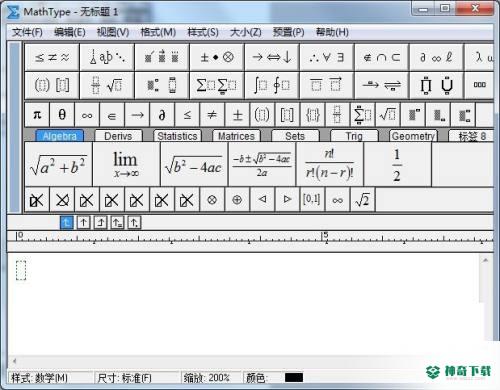The height and width of the screenshot is (390, 500).
Task: Insert the plus-minus symbol button
Action: (237, 115)
